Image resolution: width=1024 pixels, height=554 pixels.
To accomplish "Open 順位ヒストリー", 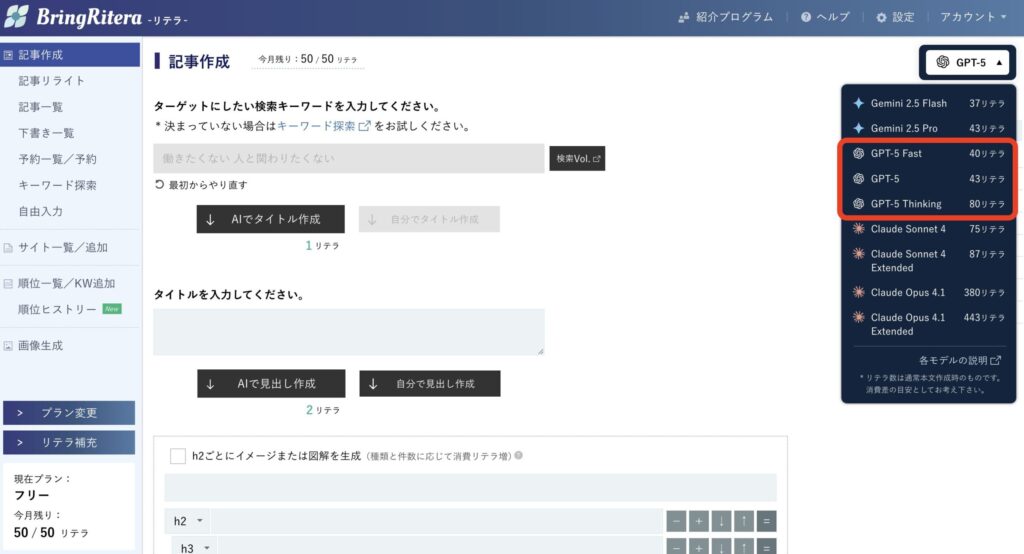I will point(57,309).
